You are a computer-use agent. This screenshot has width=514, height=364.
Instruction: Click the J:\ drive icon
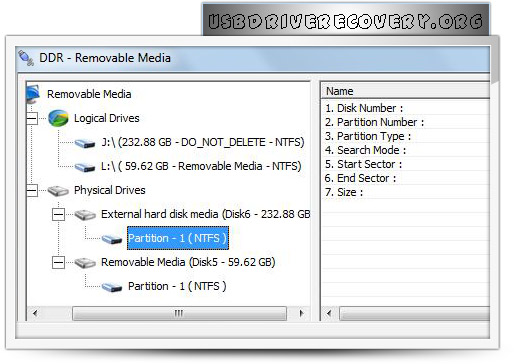[85, 143]
